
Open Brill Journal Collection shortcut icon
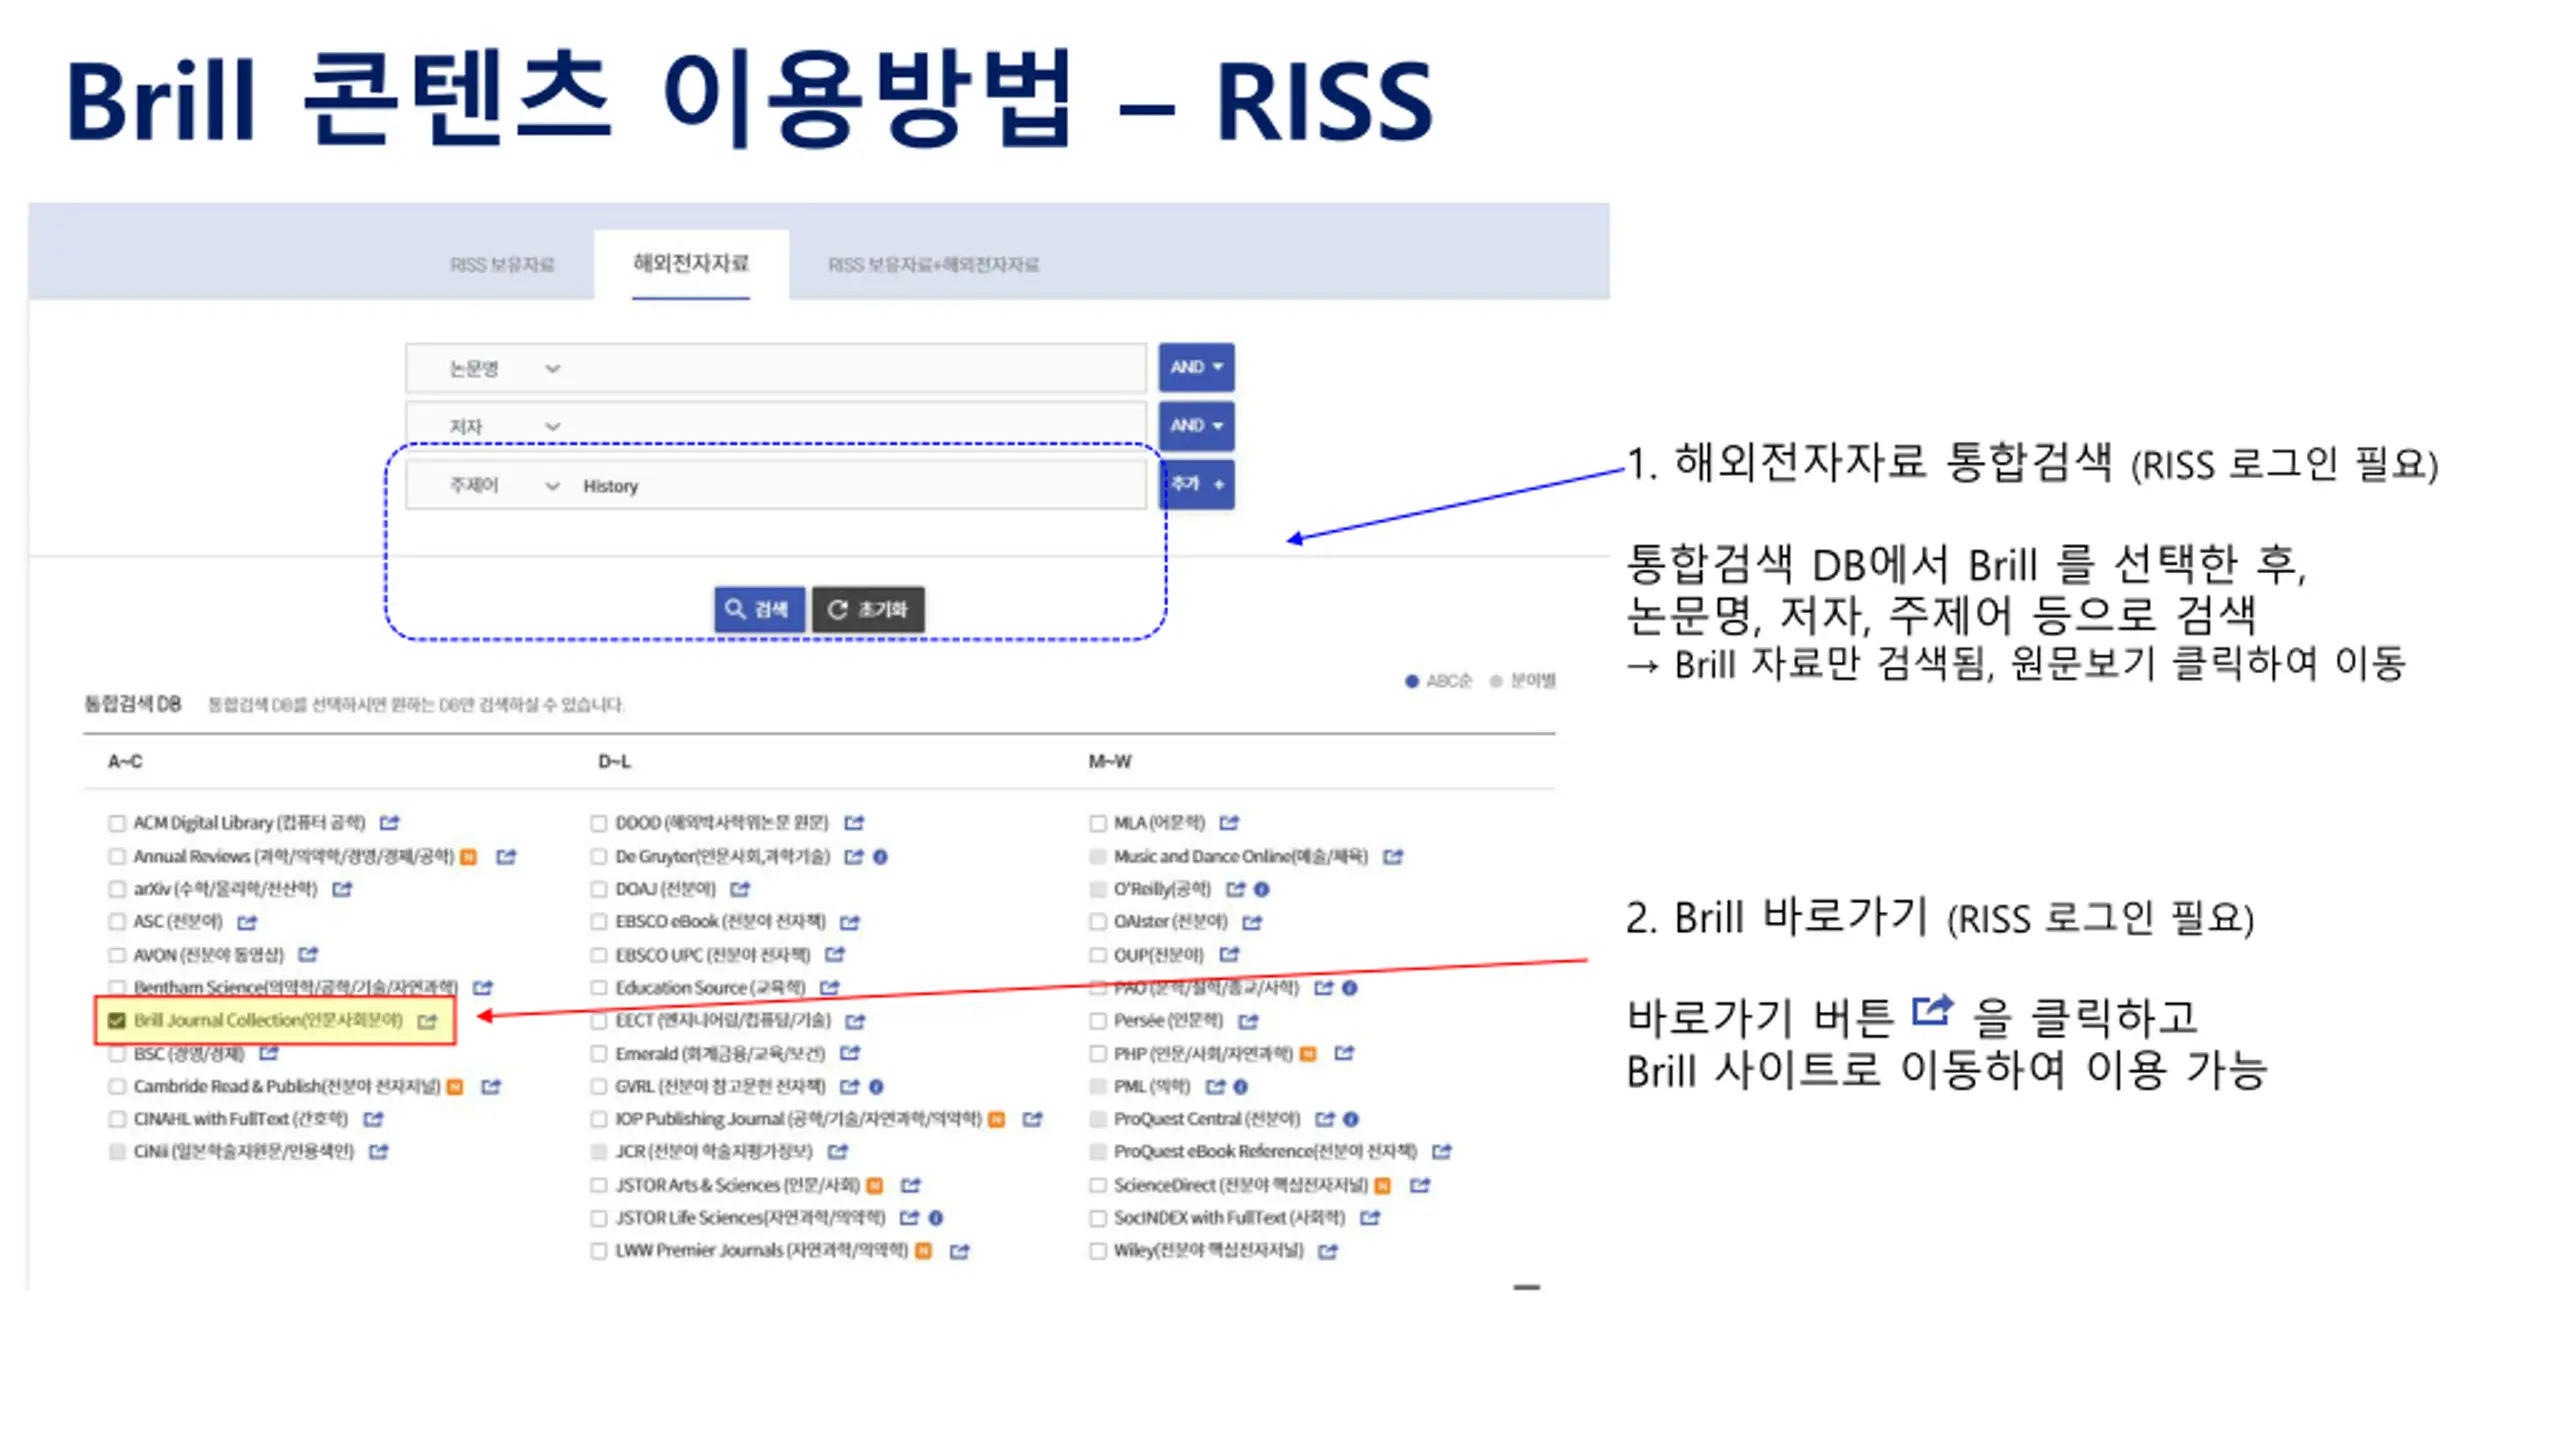[428, 1021]
